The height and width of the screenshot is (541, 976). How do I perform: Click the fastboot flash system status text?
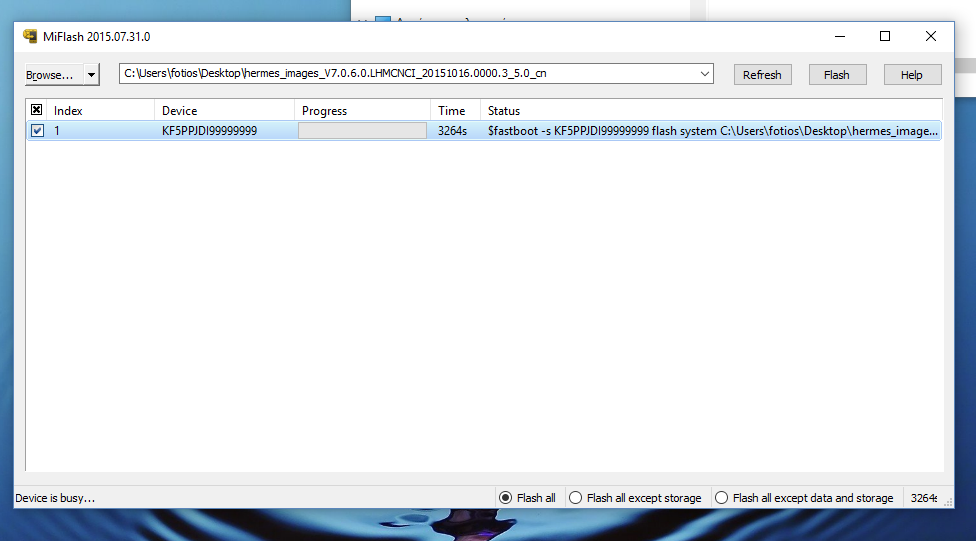[x=713, y=131]
